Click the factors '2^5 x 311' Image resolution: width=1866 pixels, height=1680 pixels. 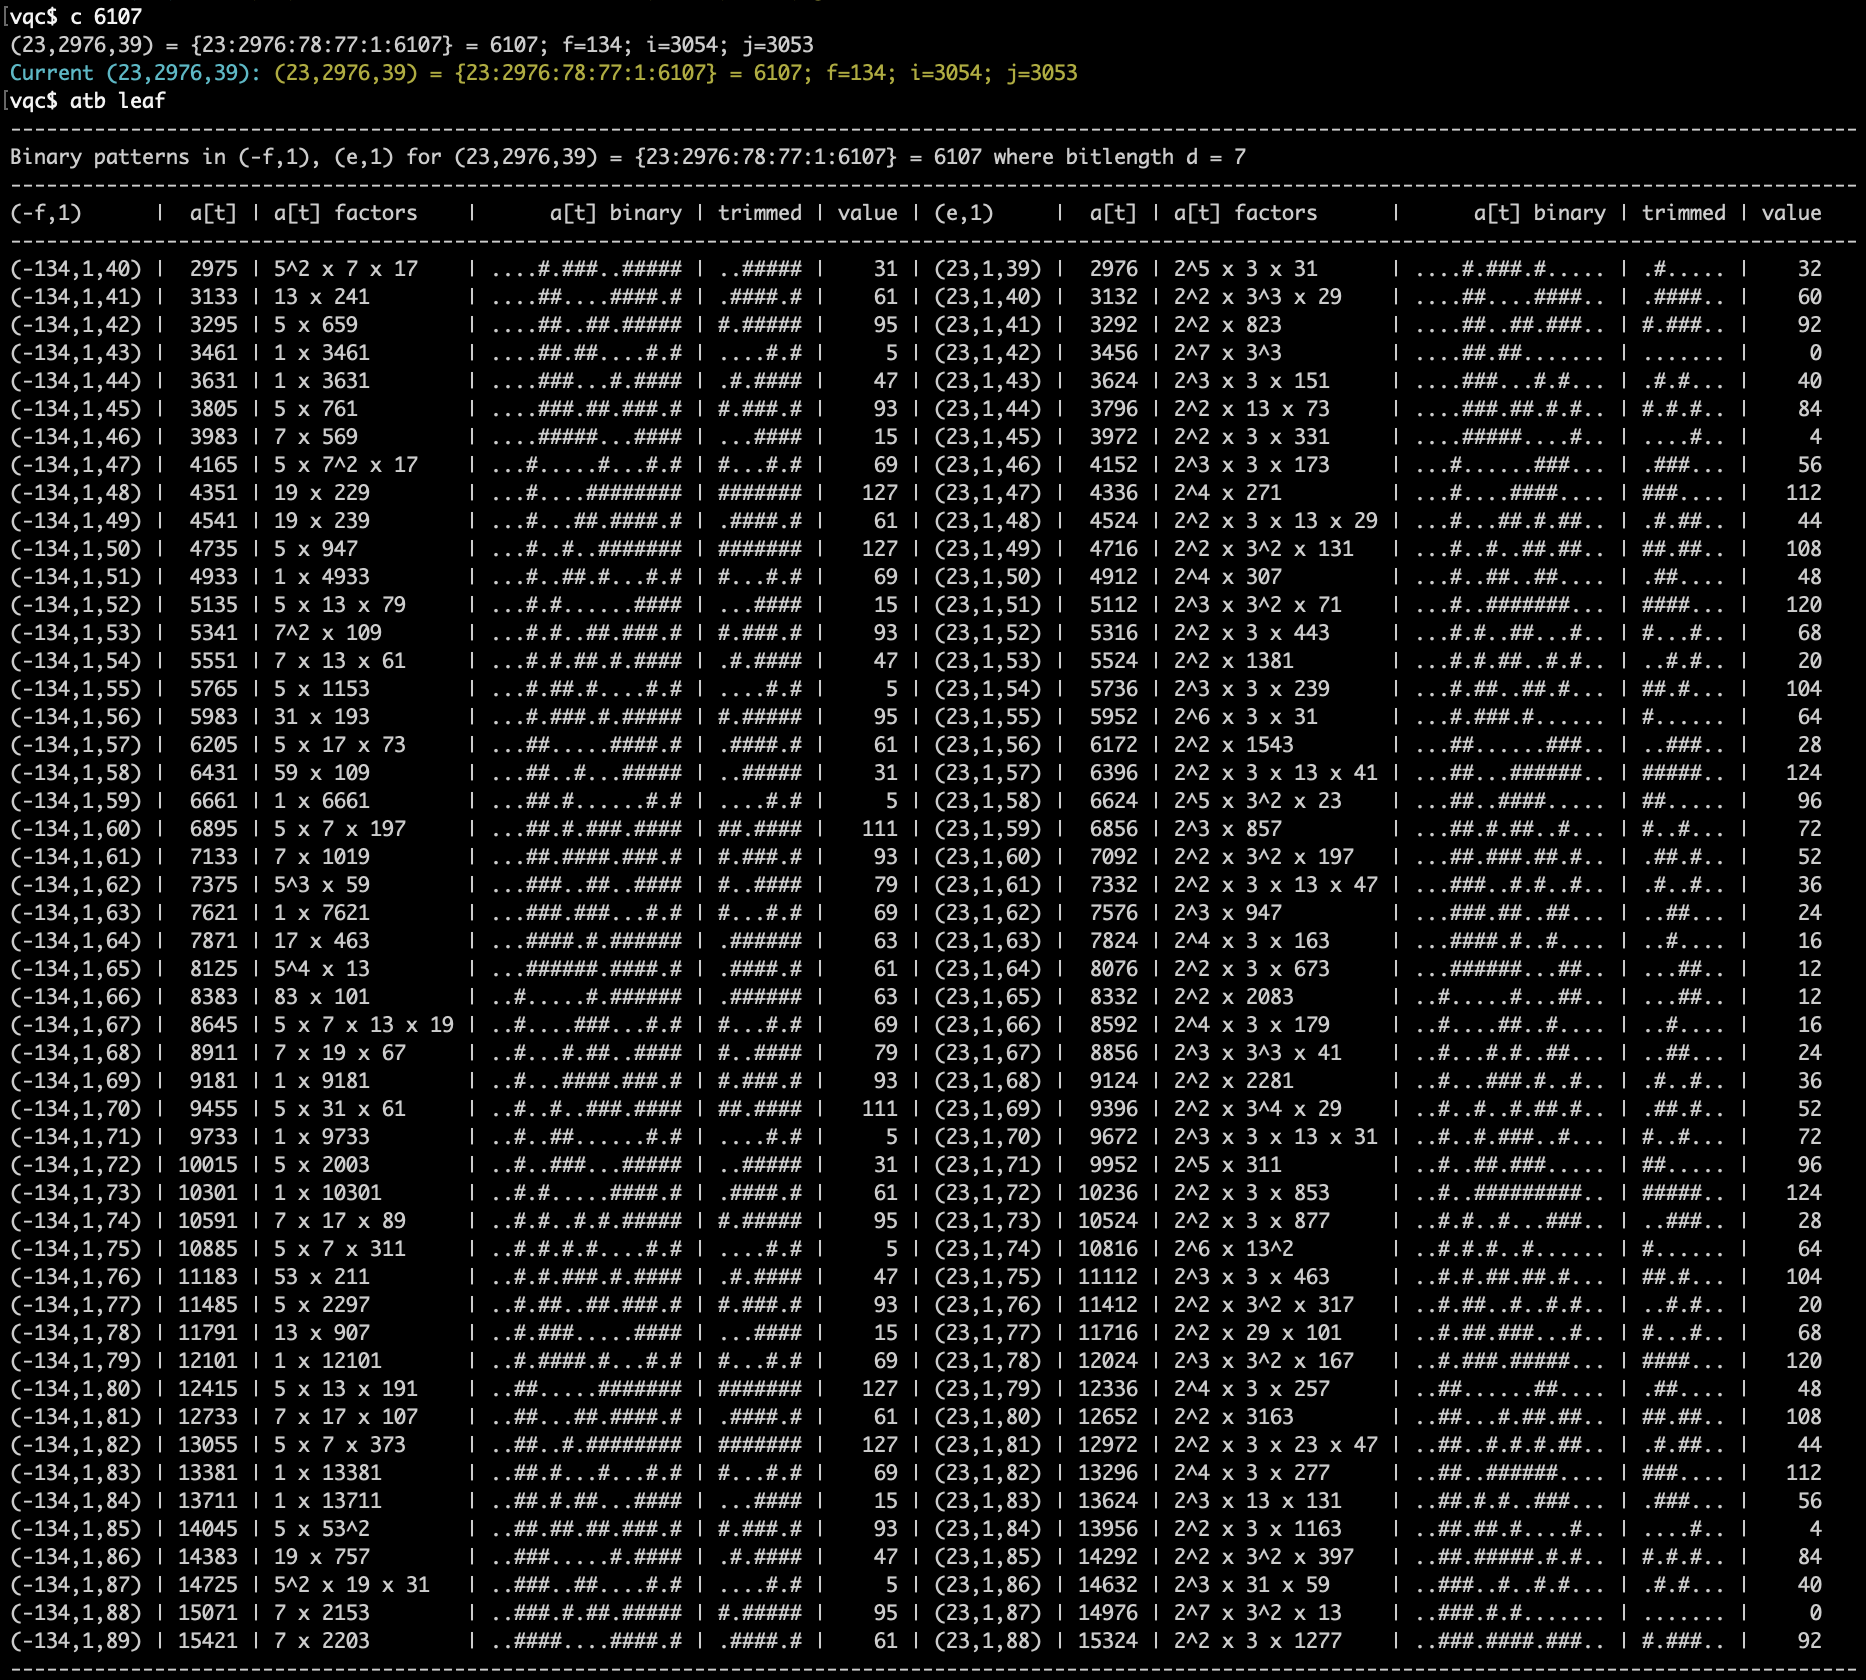(x=1228, y=1165)
